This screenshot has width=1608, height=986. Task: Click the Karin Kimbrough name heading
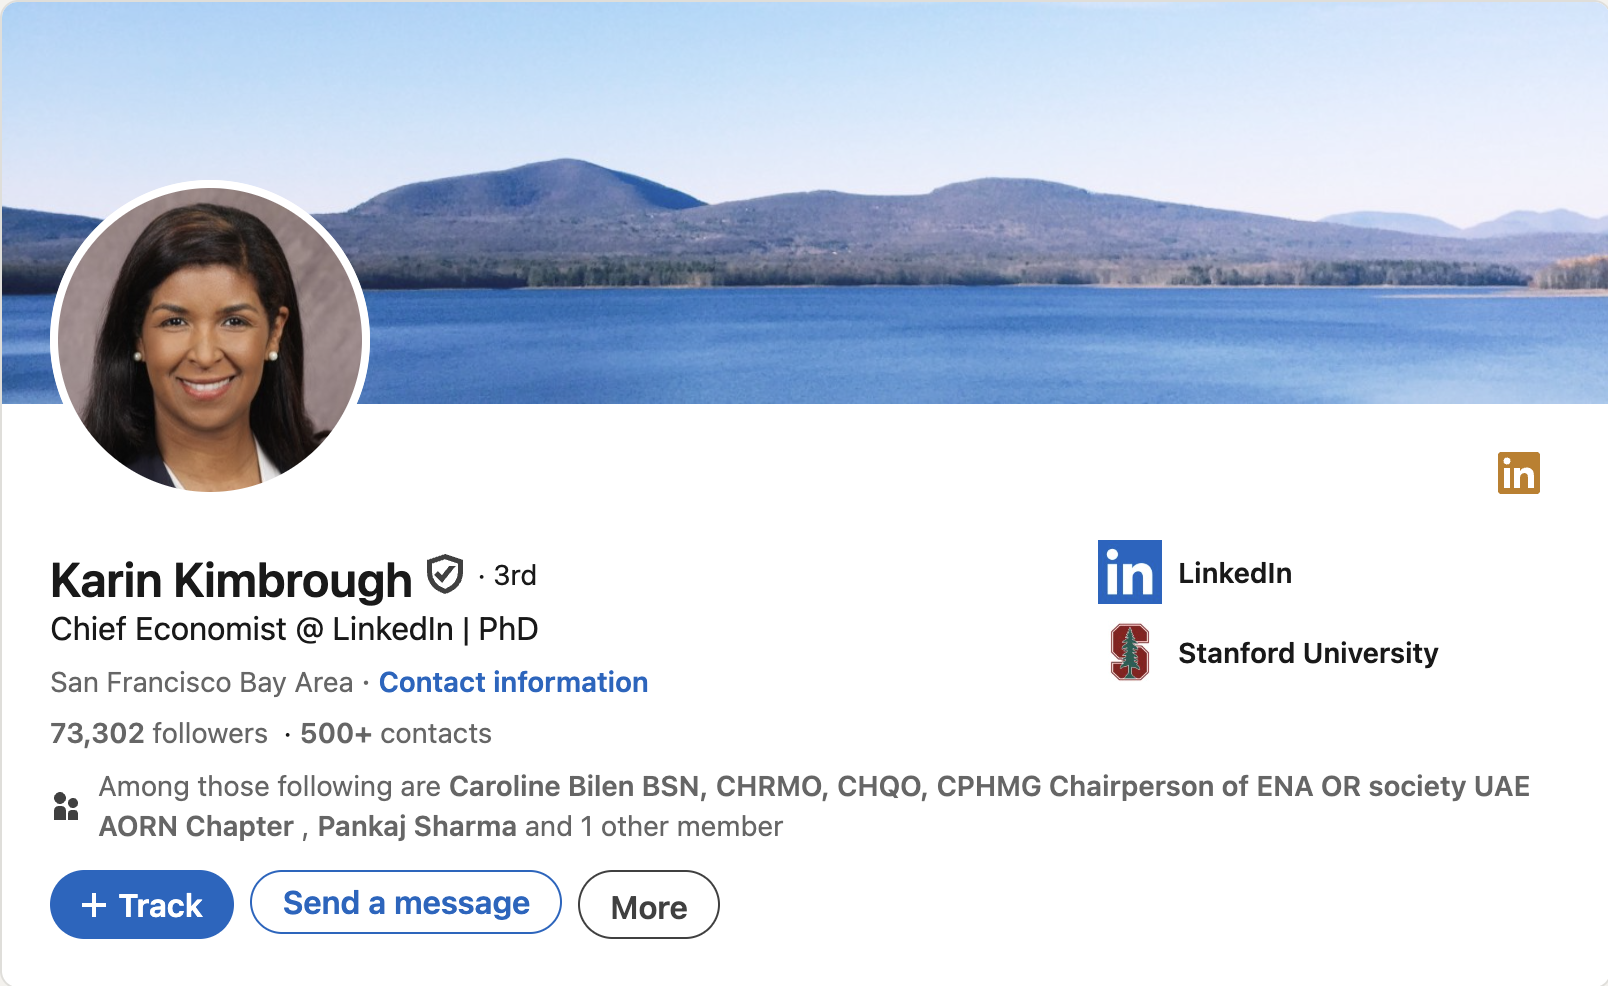click(x=231, y=580)
